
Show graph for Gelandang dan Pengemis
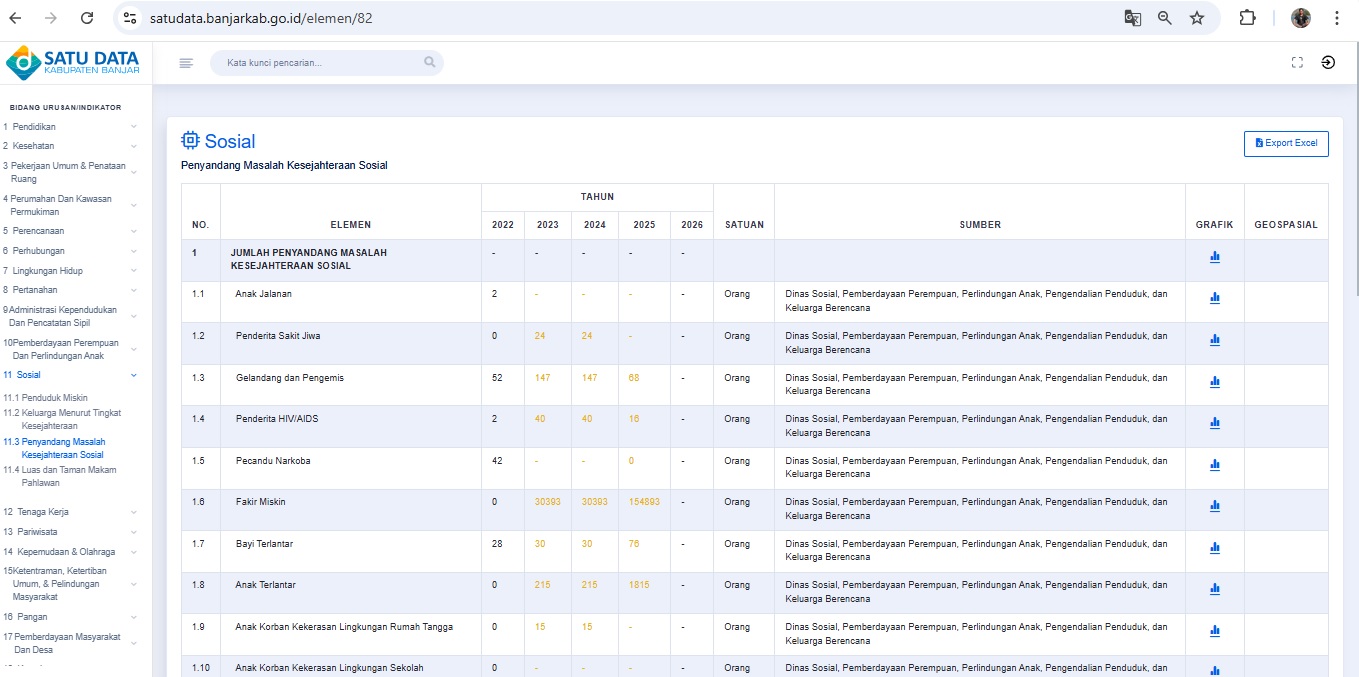[1214, 381]
